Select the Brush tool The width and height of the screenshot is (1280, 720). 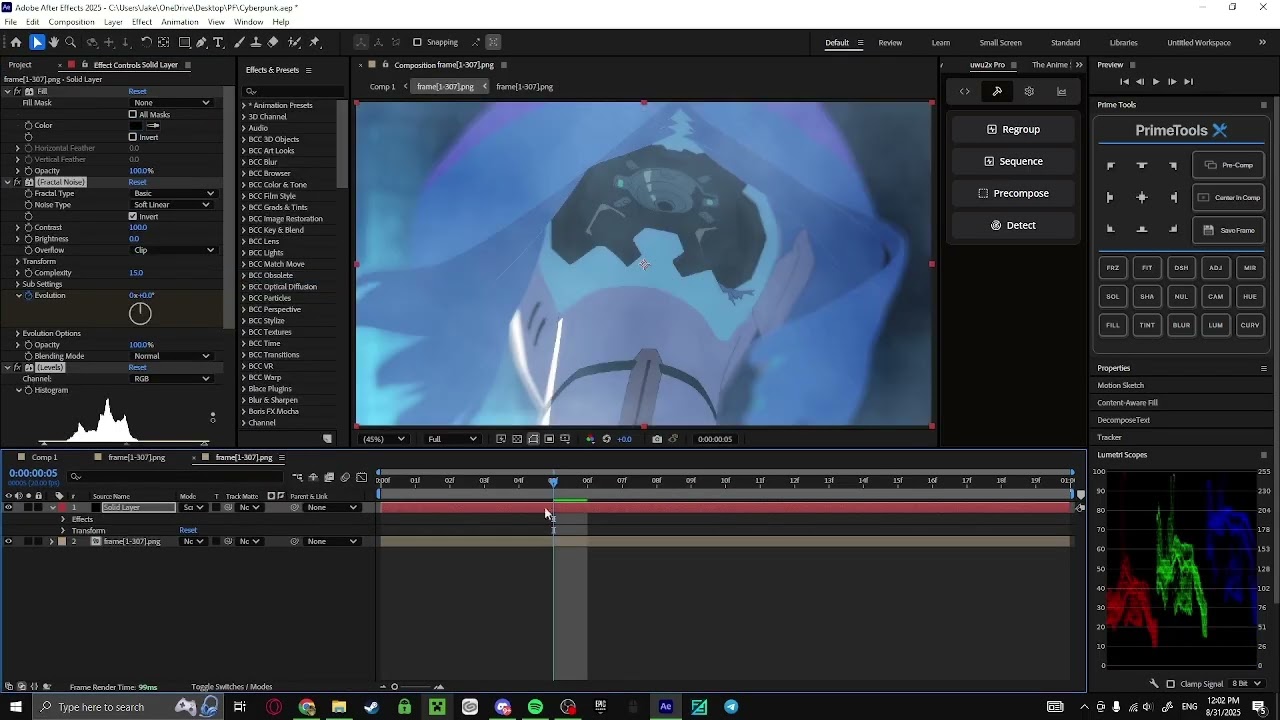239,42
